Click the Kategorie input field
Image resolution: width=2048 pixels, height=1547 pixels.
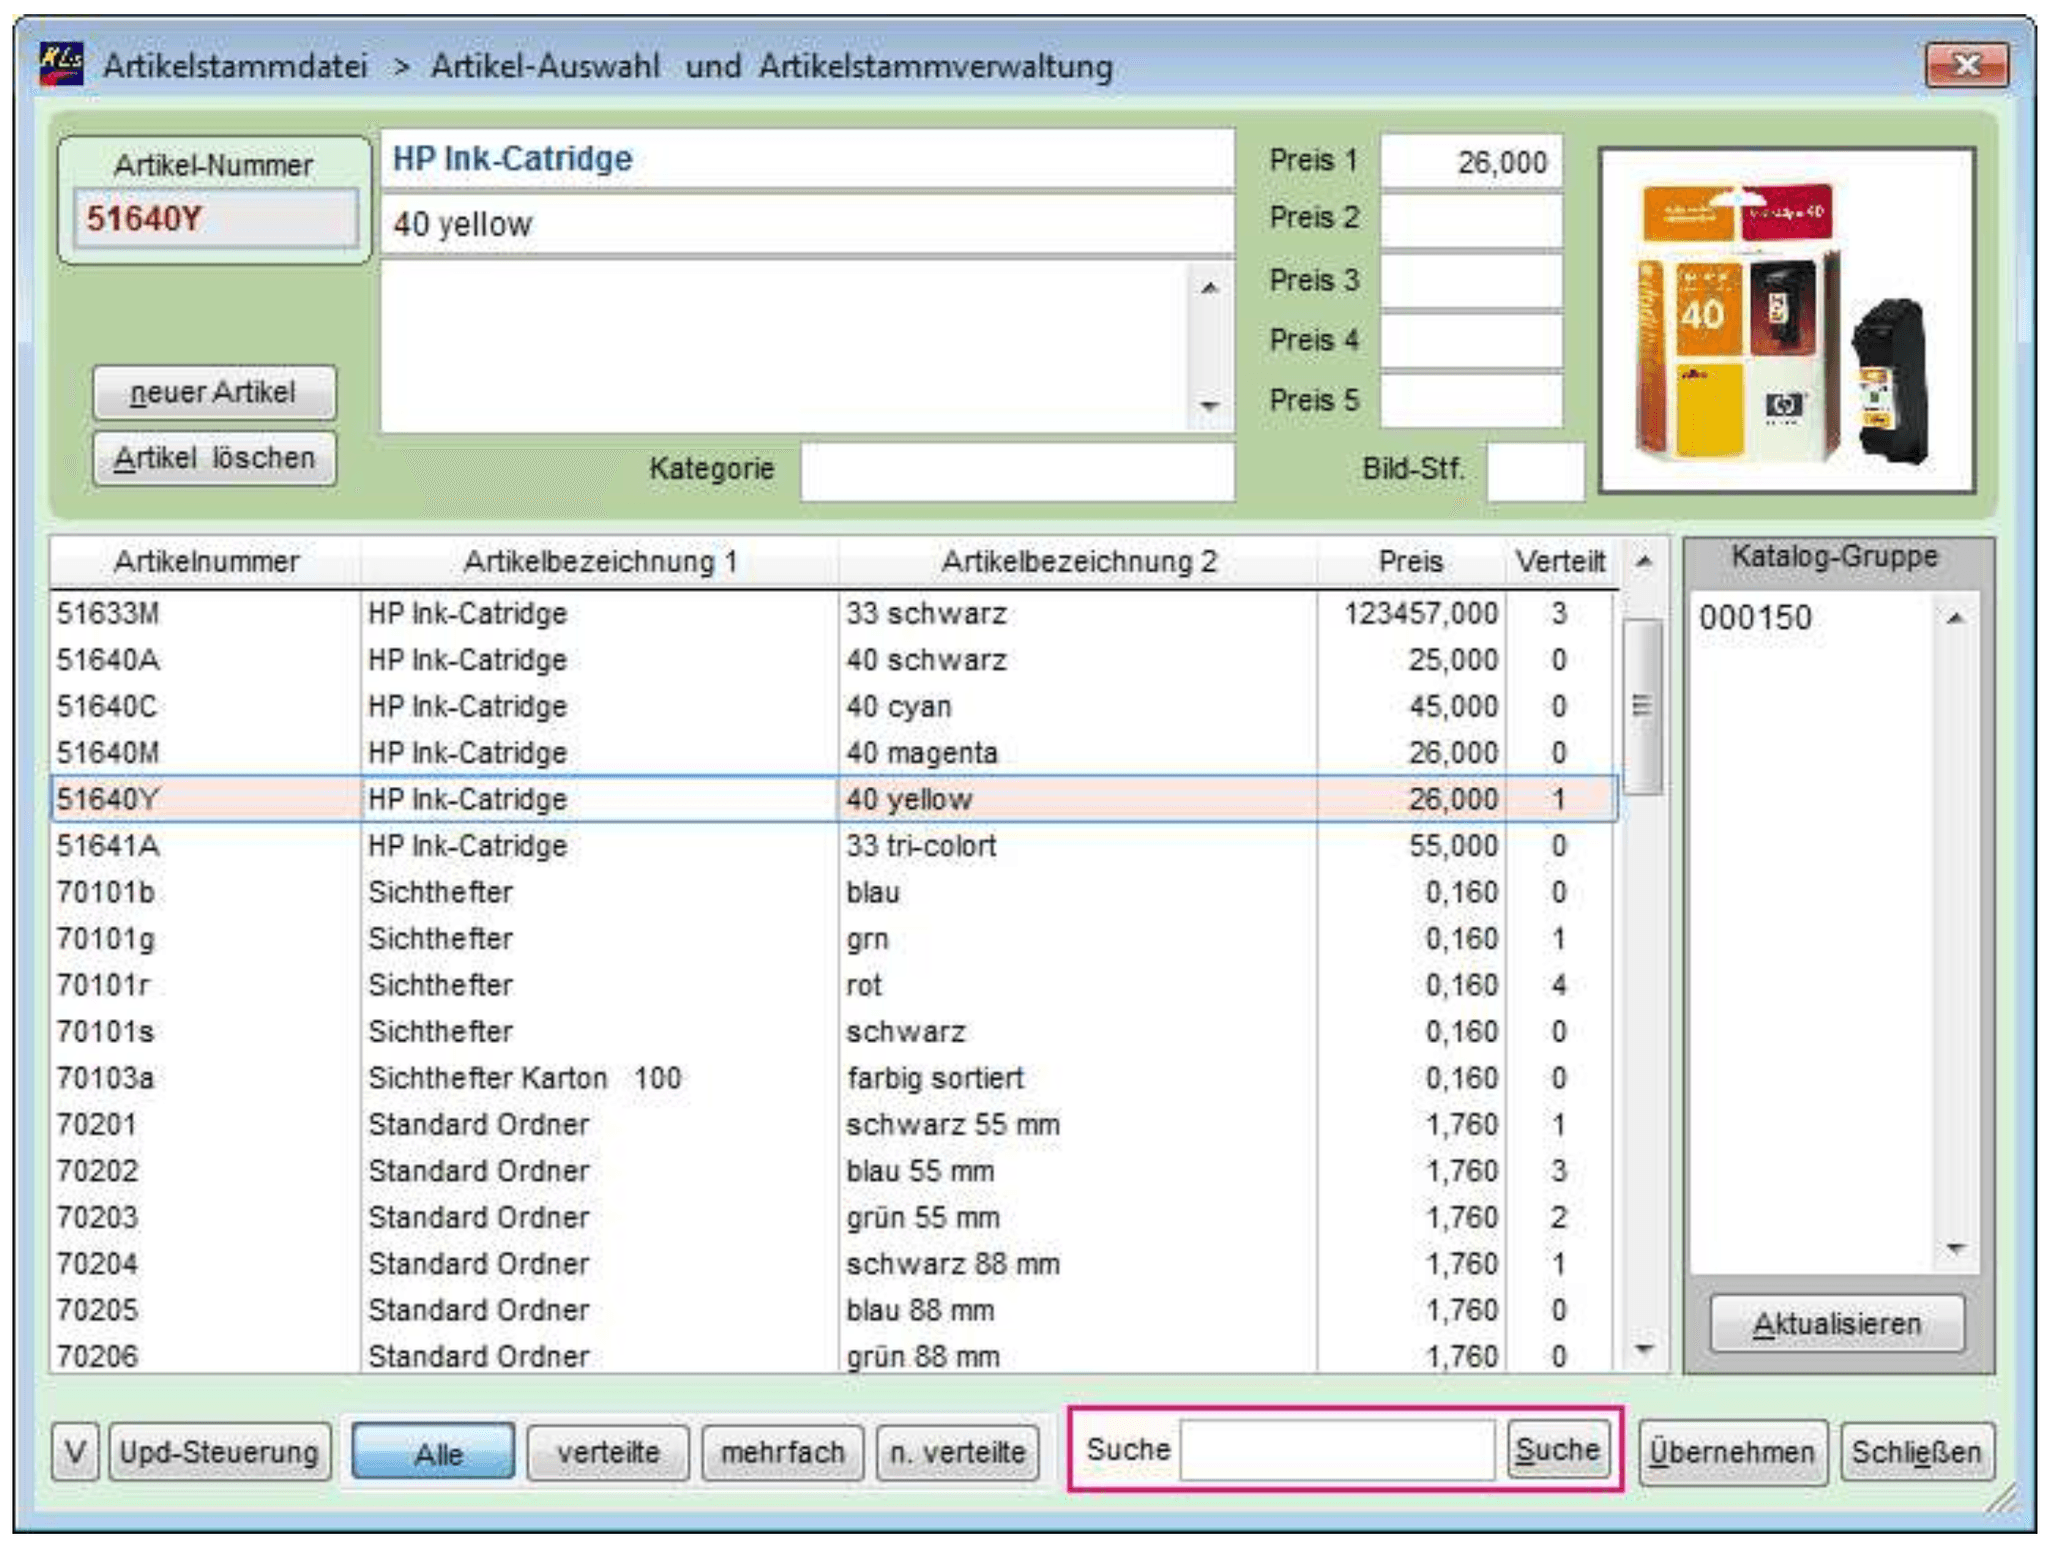pos(1017,470)
